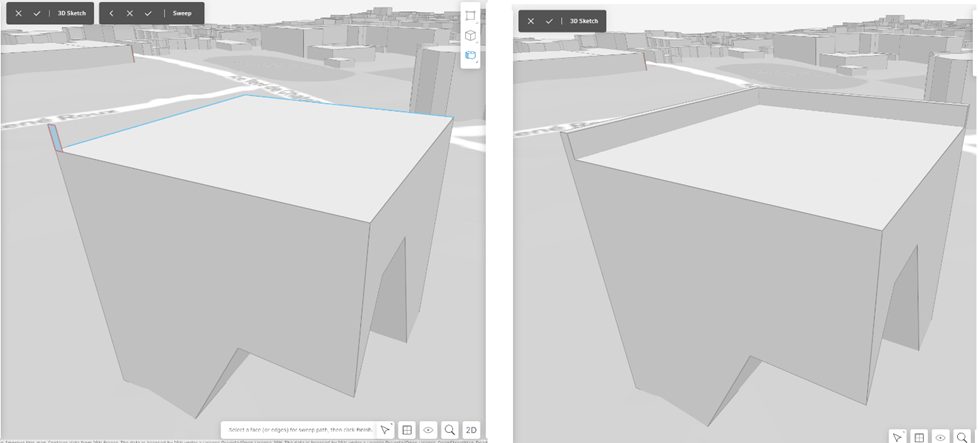
Task: Click the search magnifier in left viewport
Action: click(450, 430)
